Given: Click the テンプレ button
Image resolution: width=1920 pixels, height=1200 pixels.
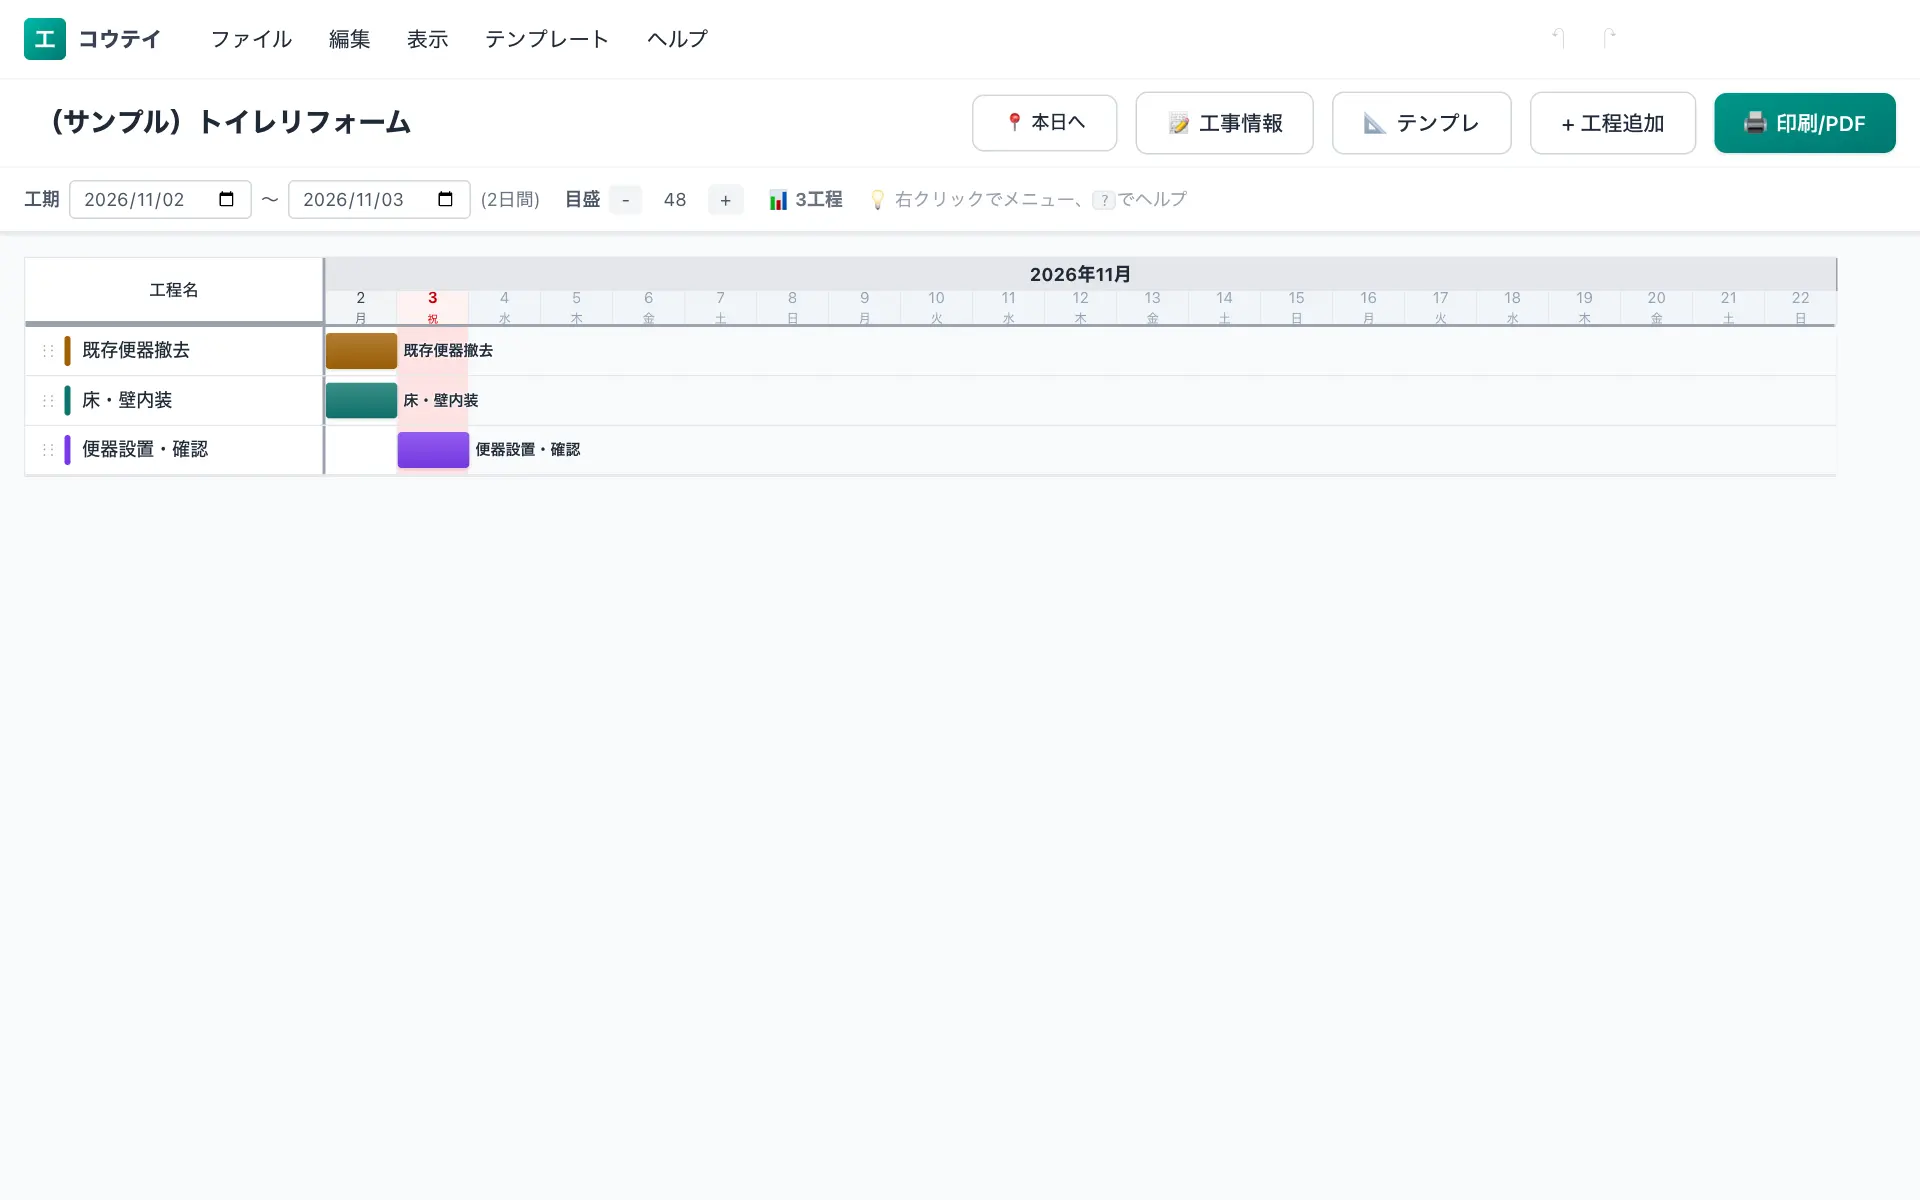Looking at the screenshot, I should pos(1421,123).
